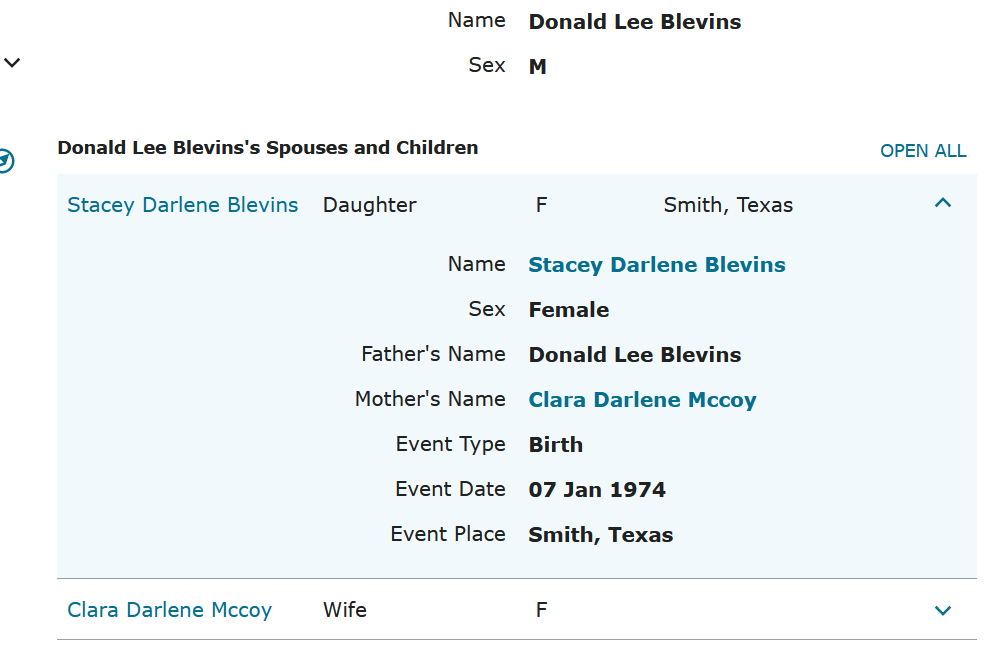This screenshot has height=653, width=1000.
Task: Select the Event Date value 07 Jan 1974
Action: click(x=597, y=490)
